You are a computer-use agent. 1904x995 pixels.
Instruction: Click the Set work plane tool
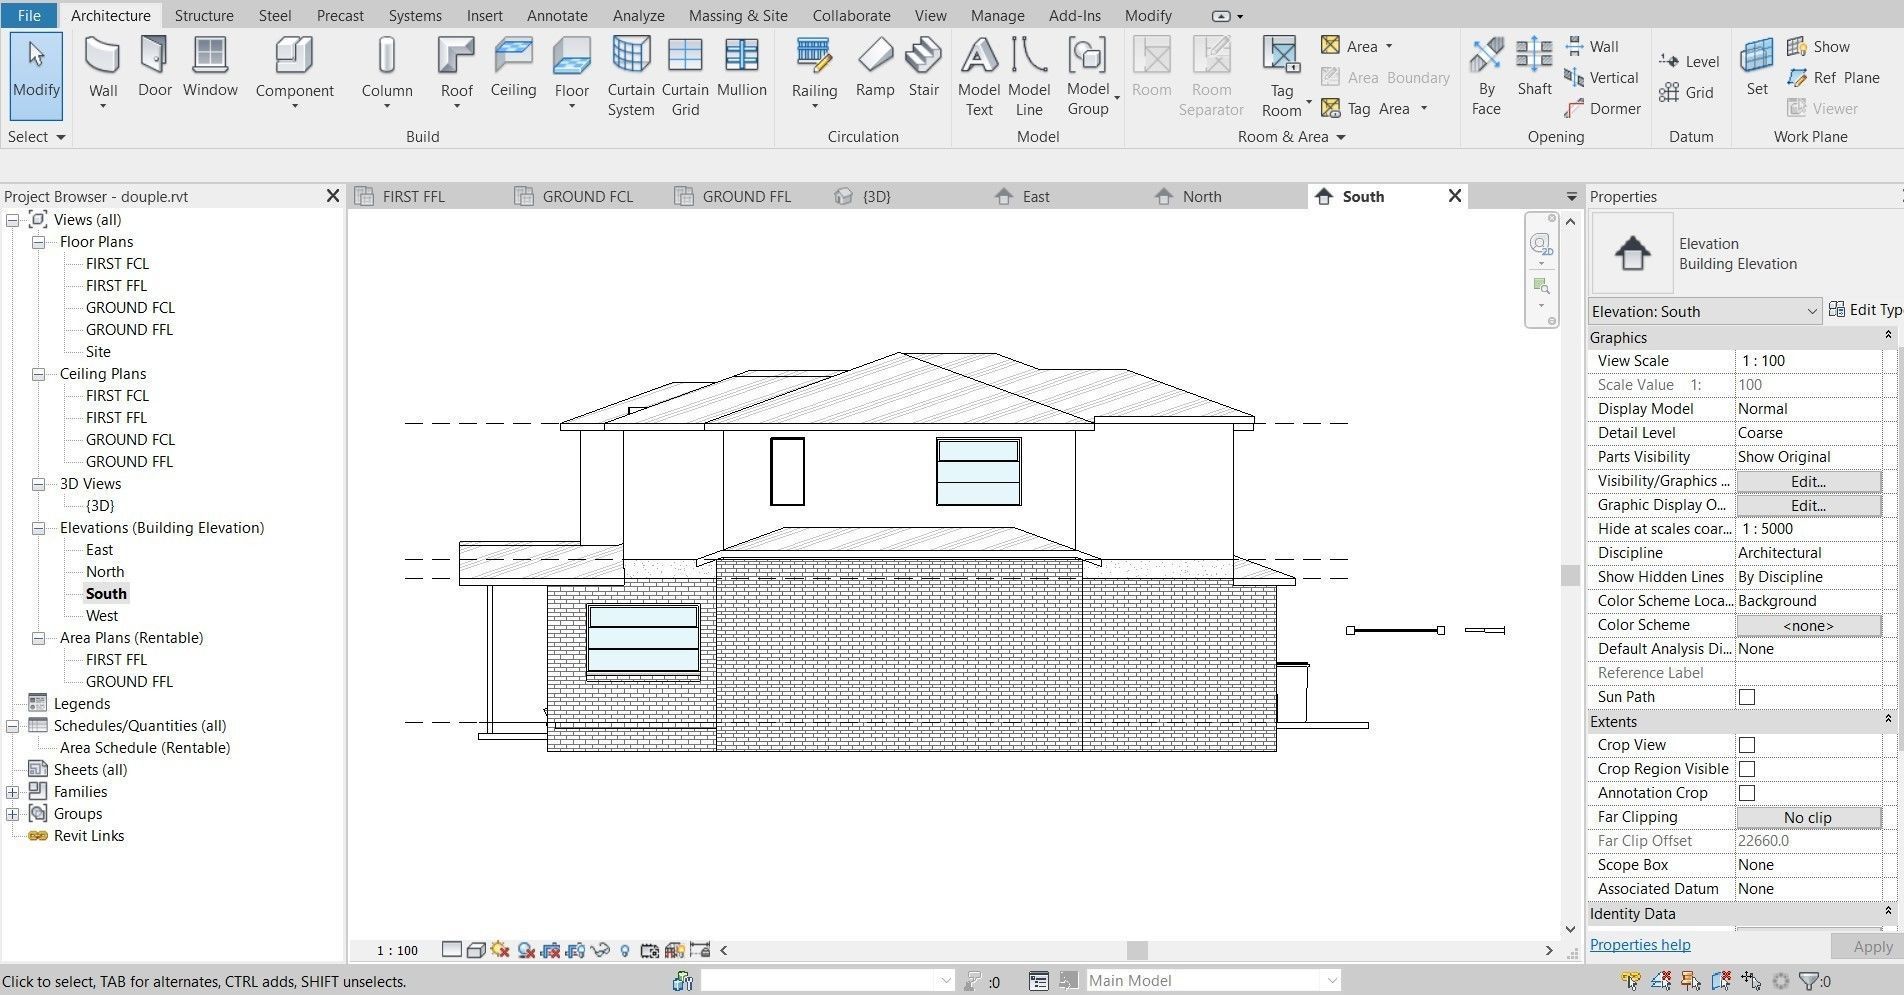(1757, 68)
